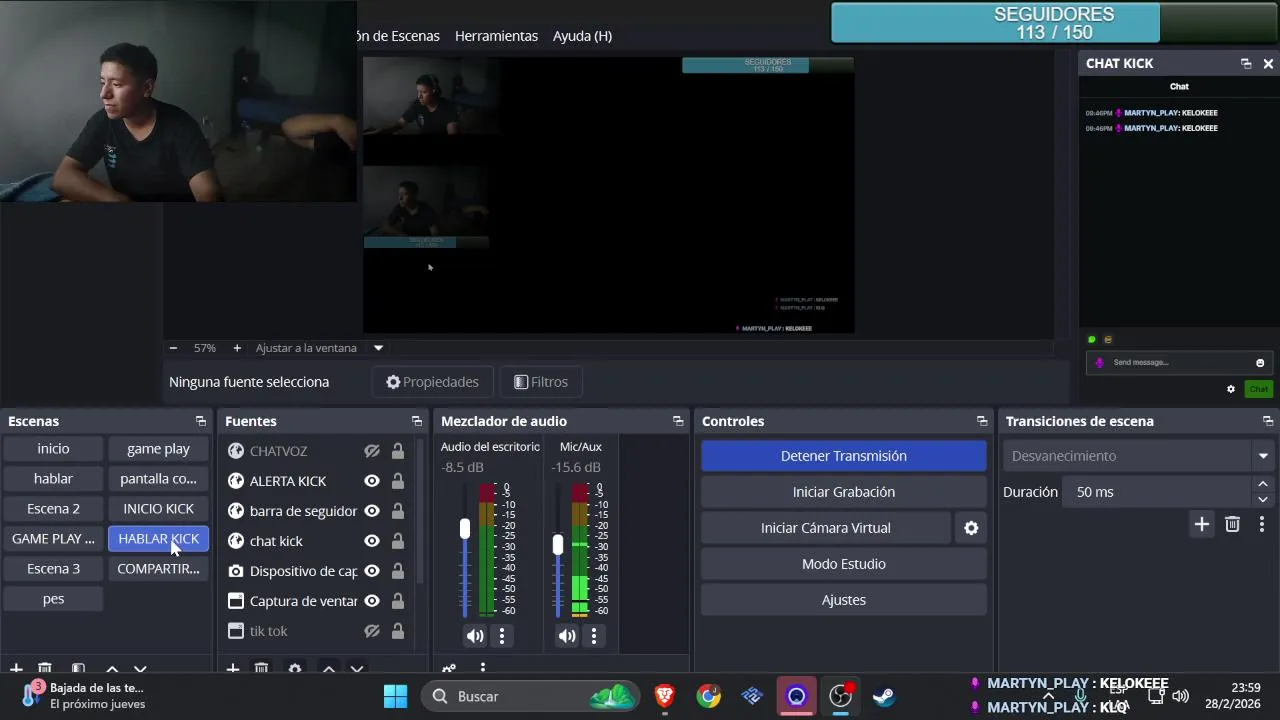
Task: Pop out the CHAT KICK dock
Action: pos(1246,63)
